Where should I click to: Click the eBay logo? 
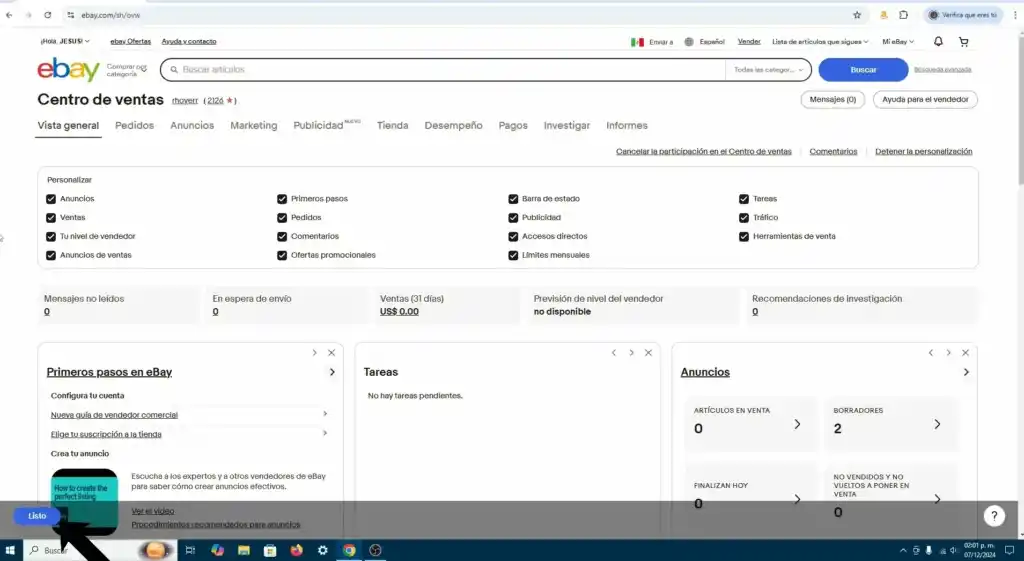[x=68, y=69]
